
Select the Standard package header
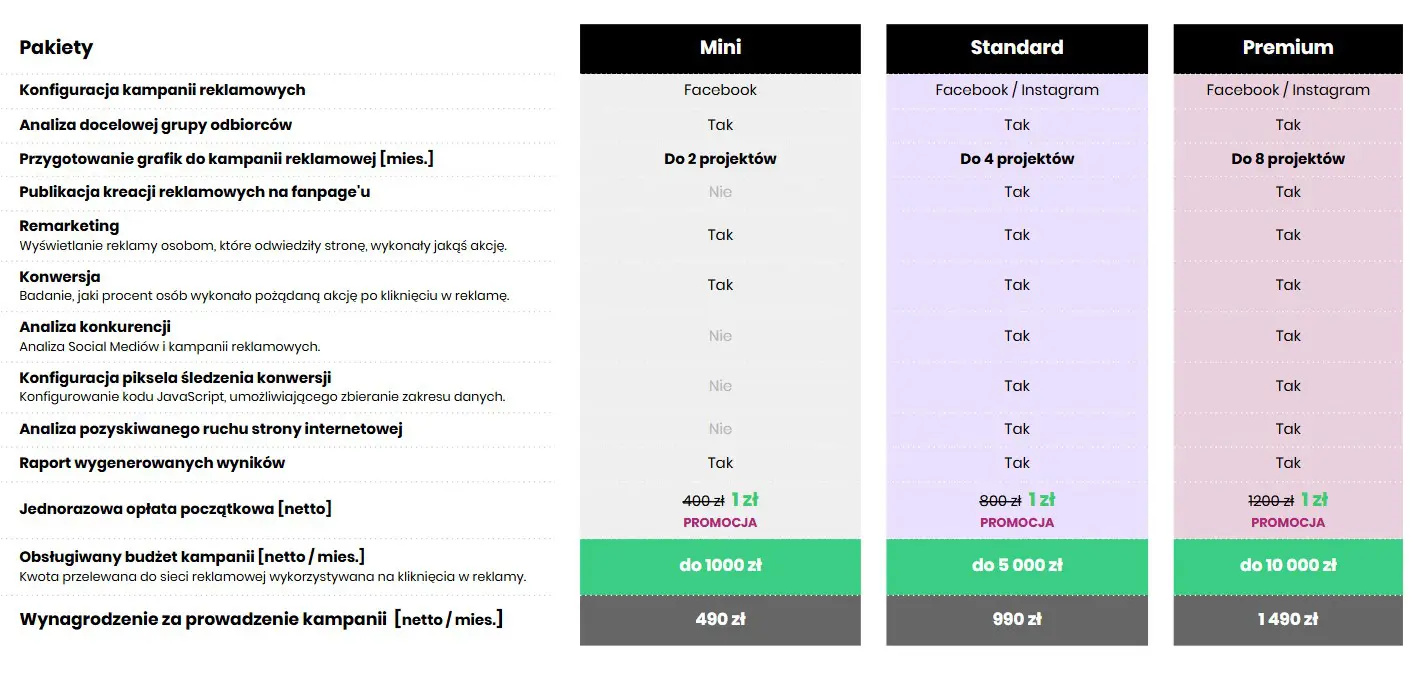pyautogui.click(x=1016, y=48)
